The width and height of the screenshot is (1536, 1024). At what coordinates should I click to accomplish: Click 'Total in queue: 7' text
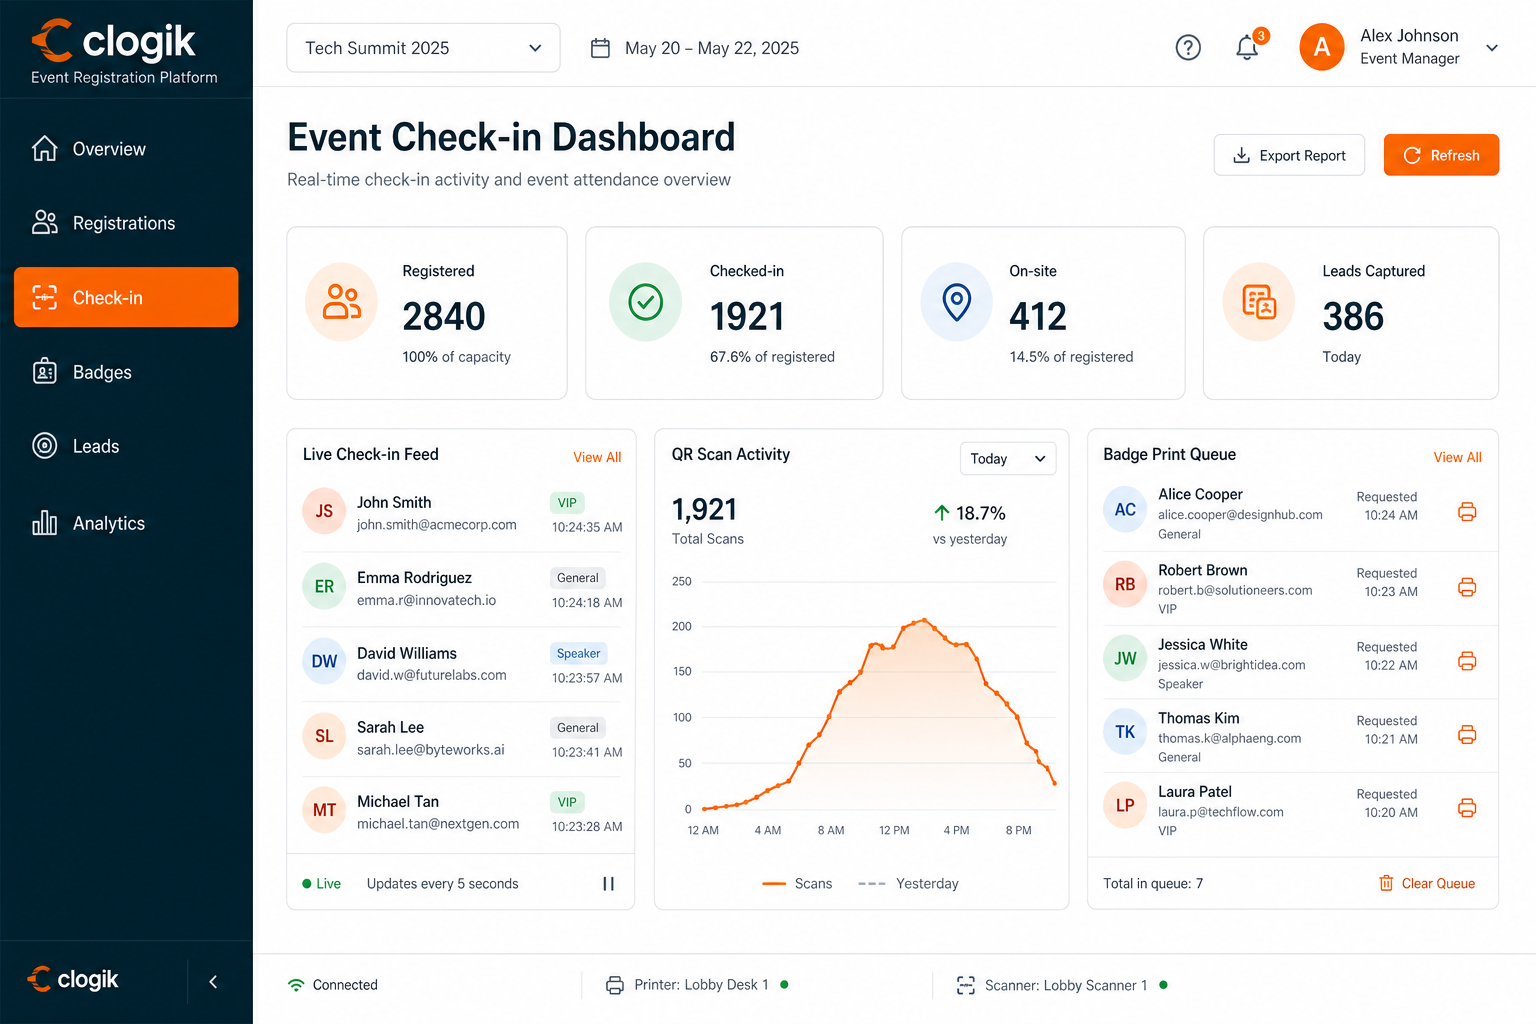(x=1153, y=883)
